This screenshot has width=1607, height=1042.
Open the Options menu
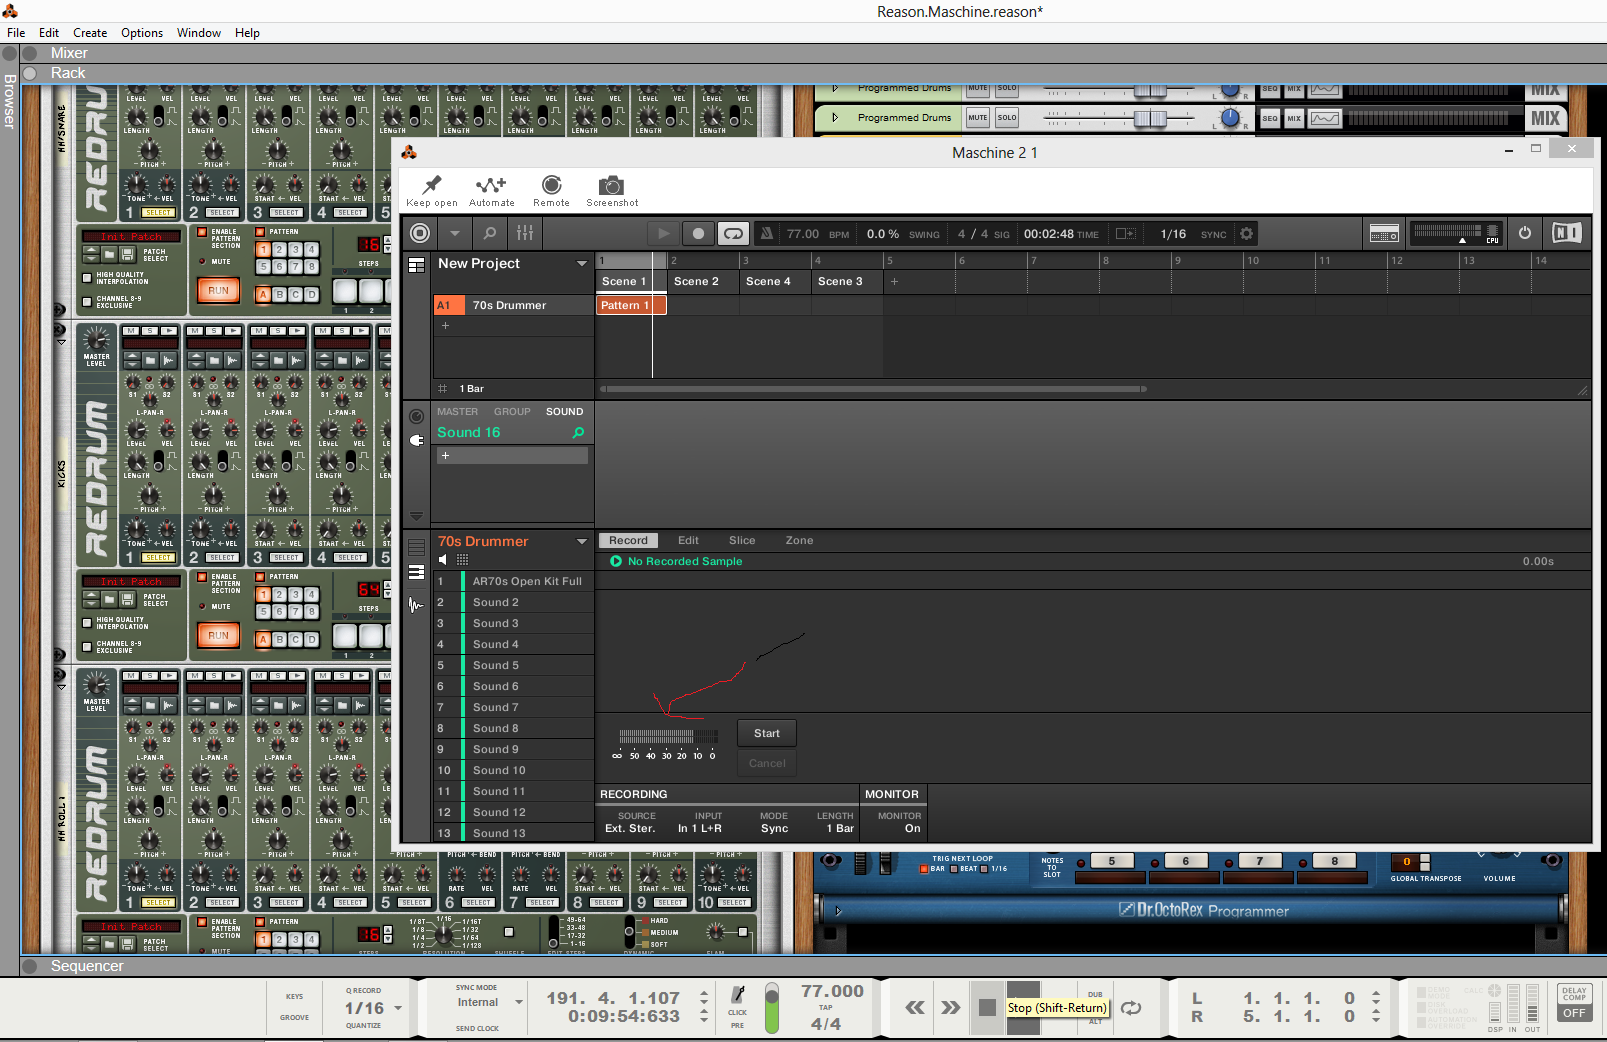point(142,33)
